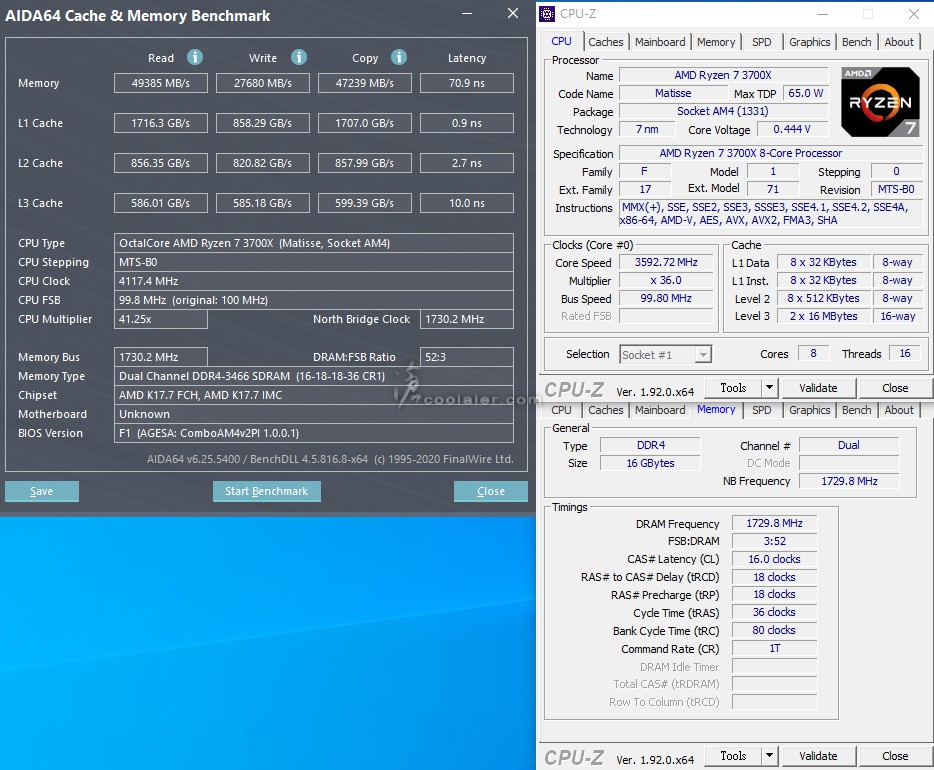This screenshot has width=934, height=770.
Task: Click the Chipset field in AIDA64
Action: click(314, 395)
